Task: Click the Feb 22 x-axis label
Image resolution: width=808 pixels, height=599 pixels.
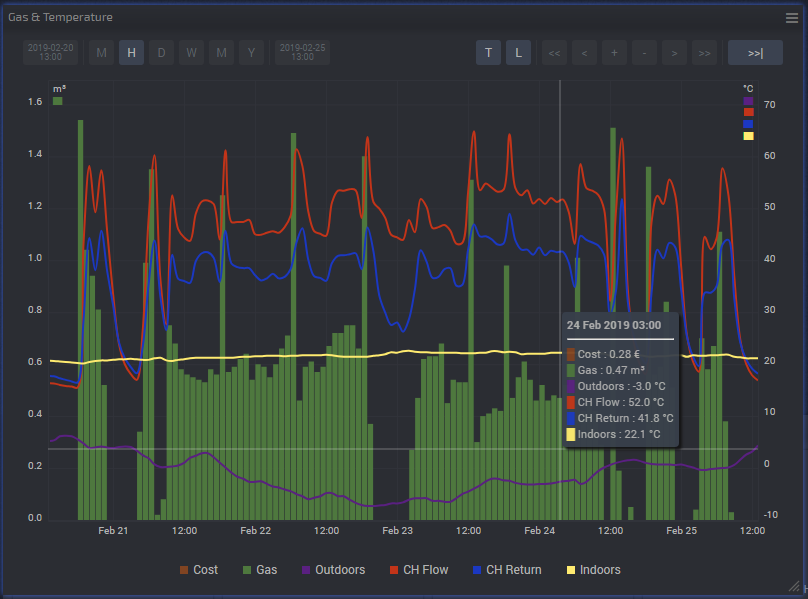Action: 255,530
